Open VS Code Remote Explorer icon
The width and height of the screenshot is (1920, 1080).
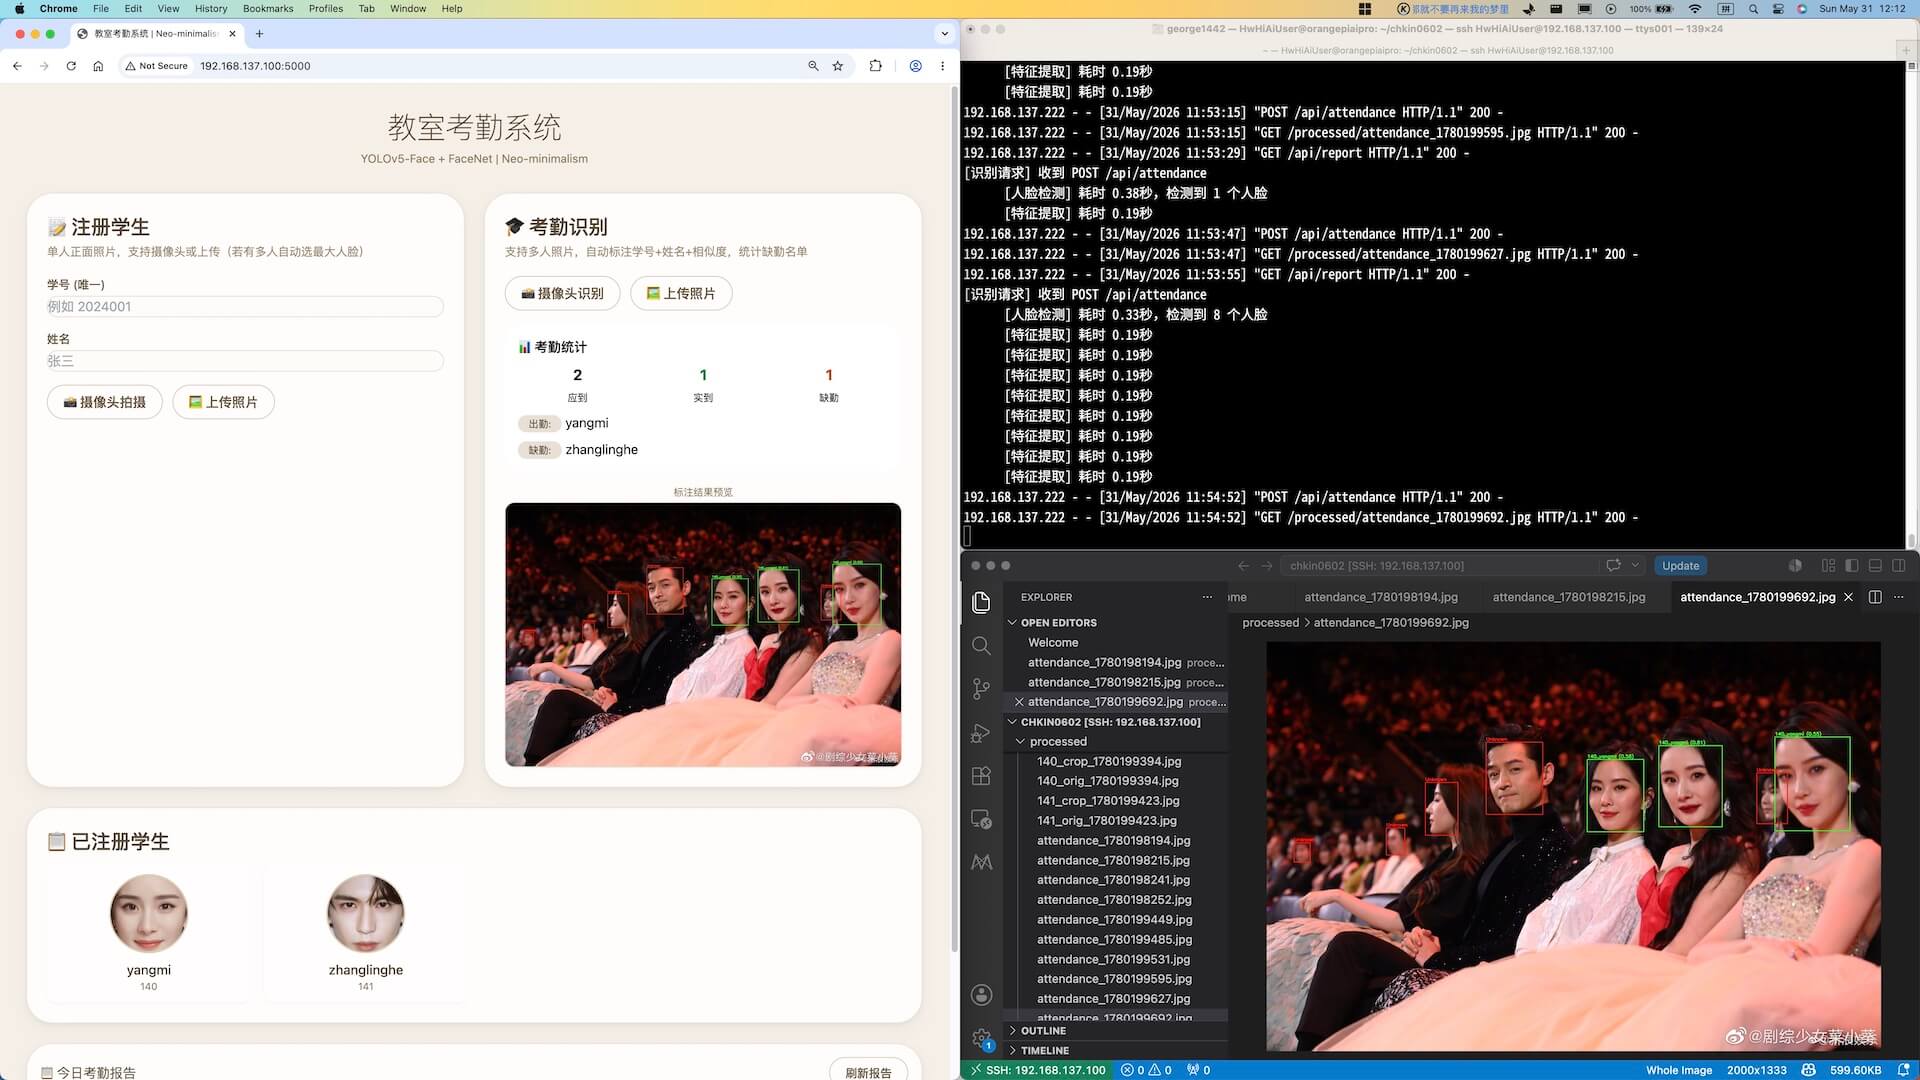point(981,819)
